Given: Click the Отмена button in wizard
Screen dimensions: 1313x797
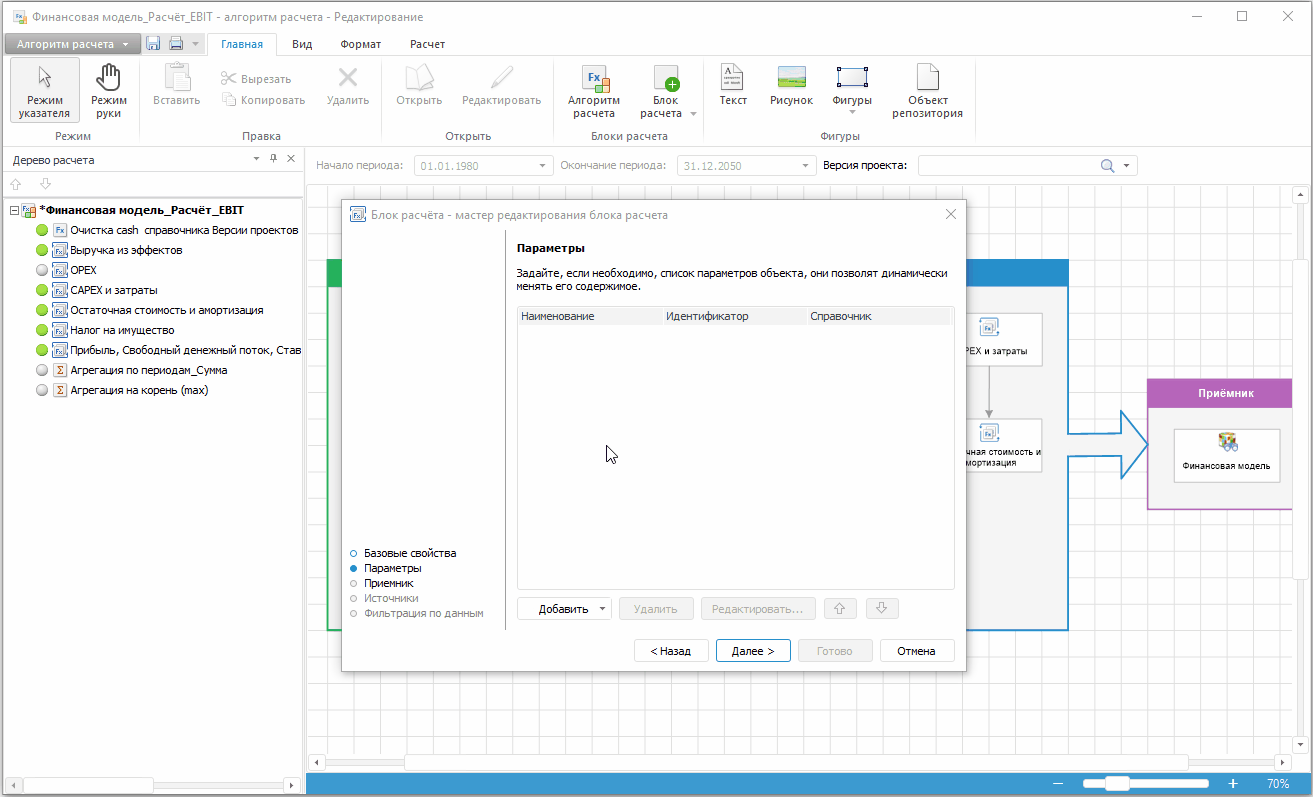Looking at the screenshot, I should 916,651.
